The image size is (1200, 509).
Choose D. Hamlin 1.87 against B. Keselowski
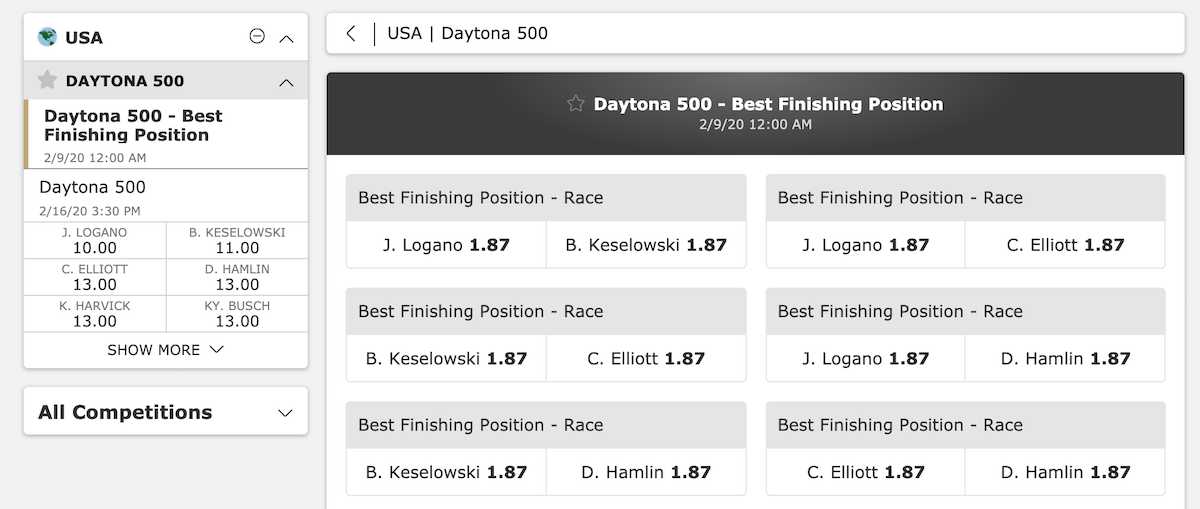[x=646, y=473]
